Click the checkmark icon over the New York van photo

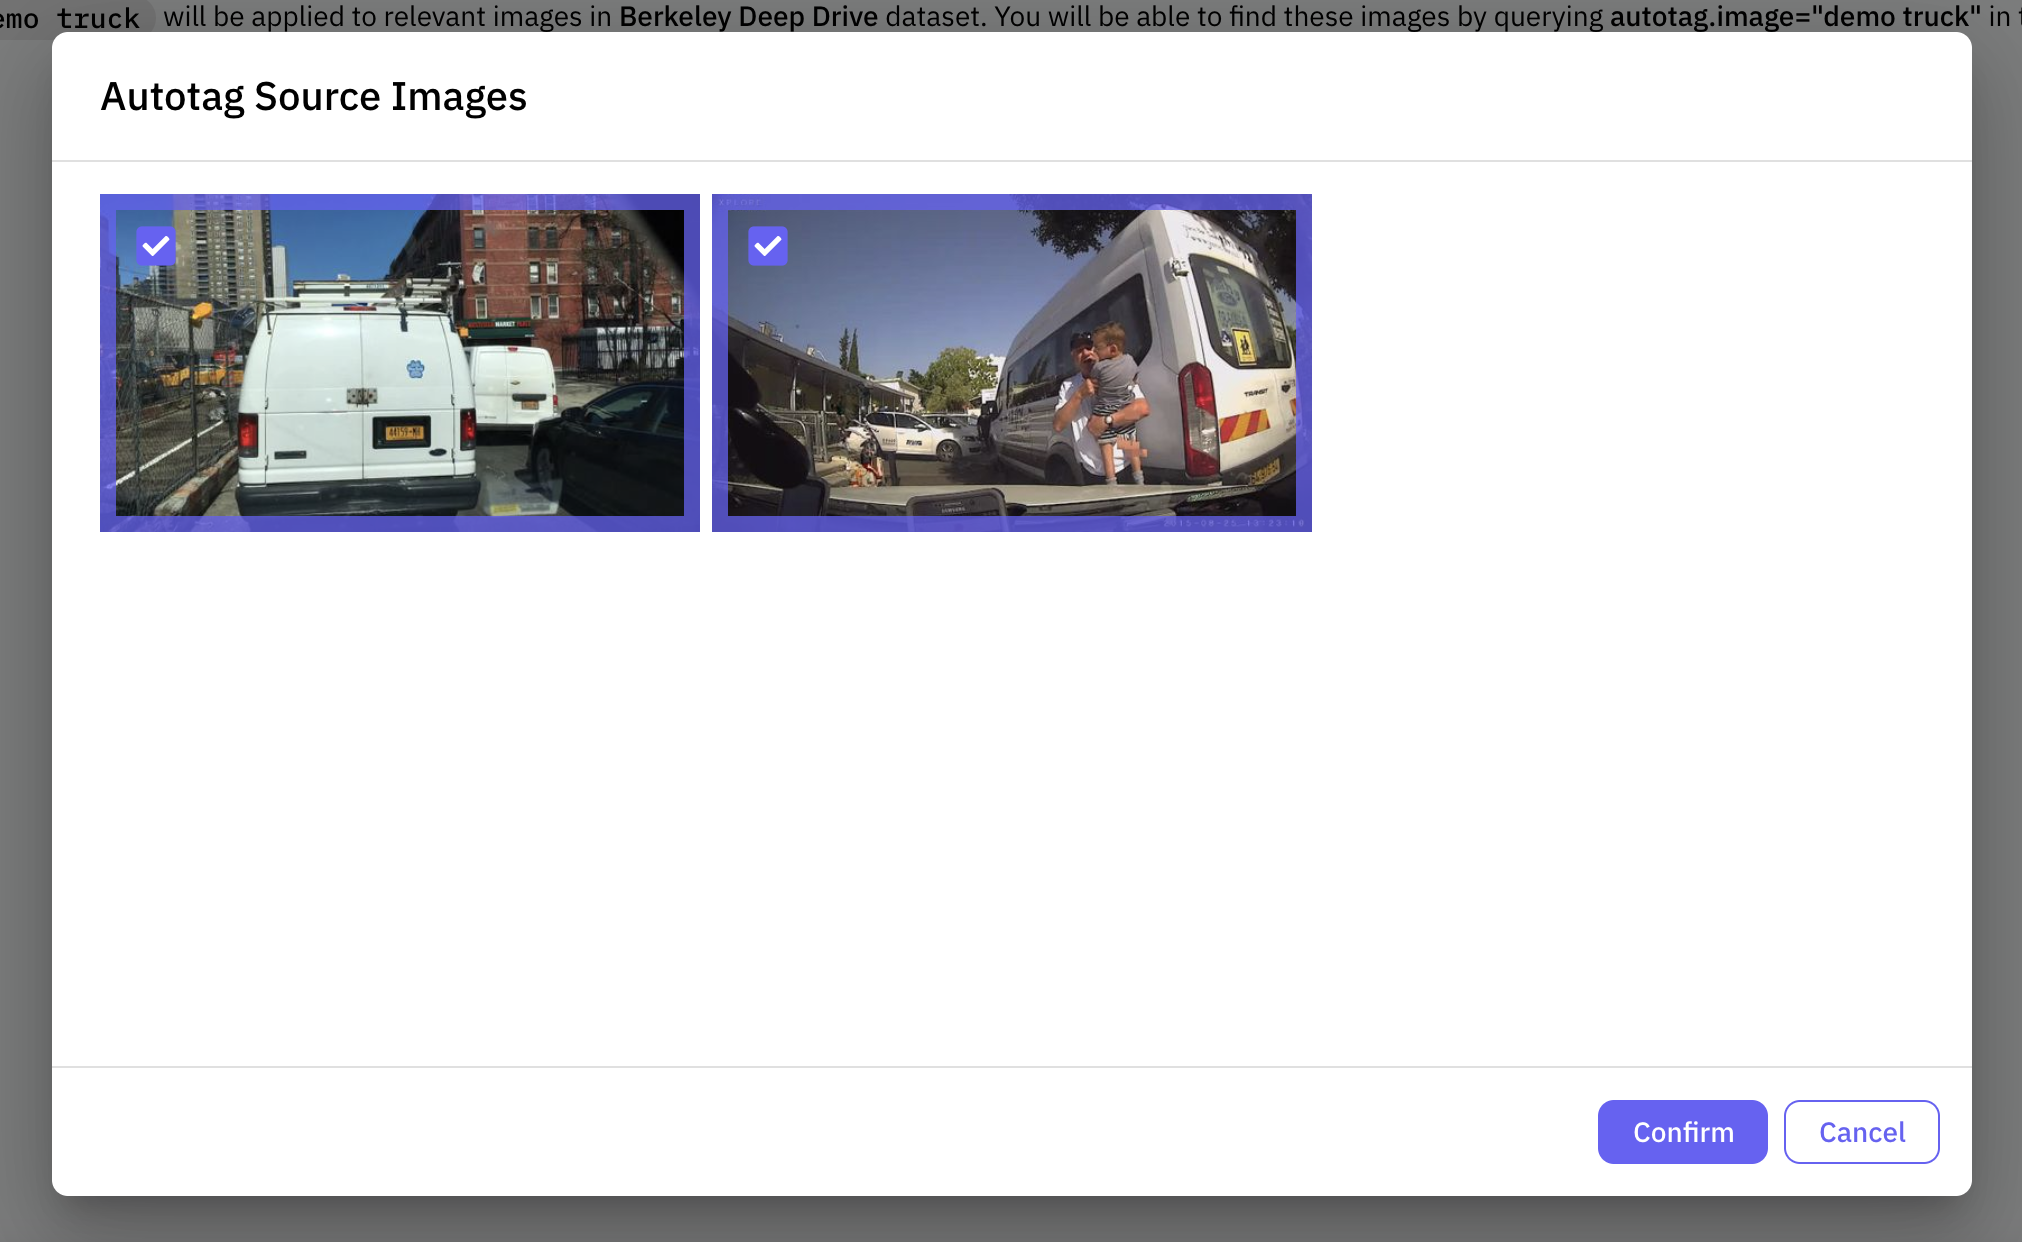(156, 246)
